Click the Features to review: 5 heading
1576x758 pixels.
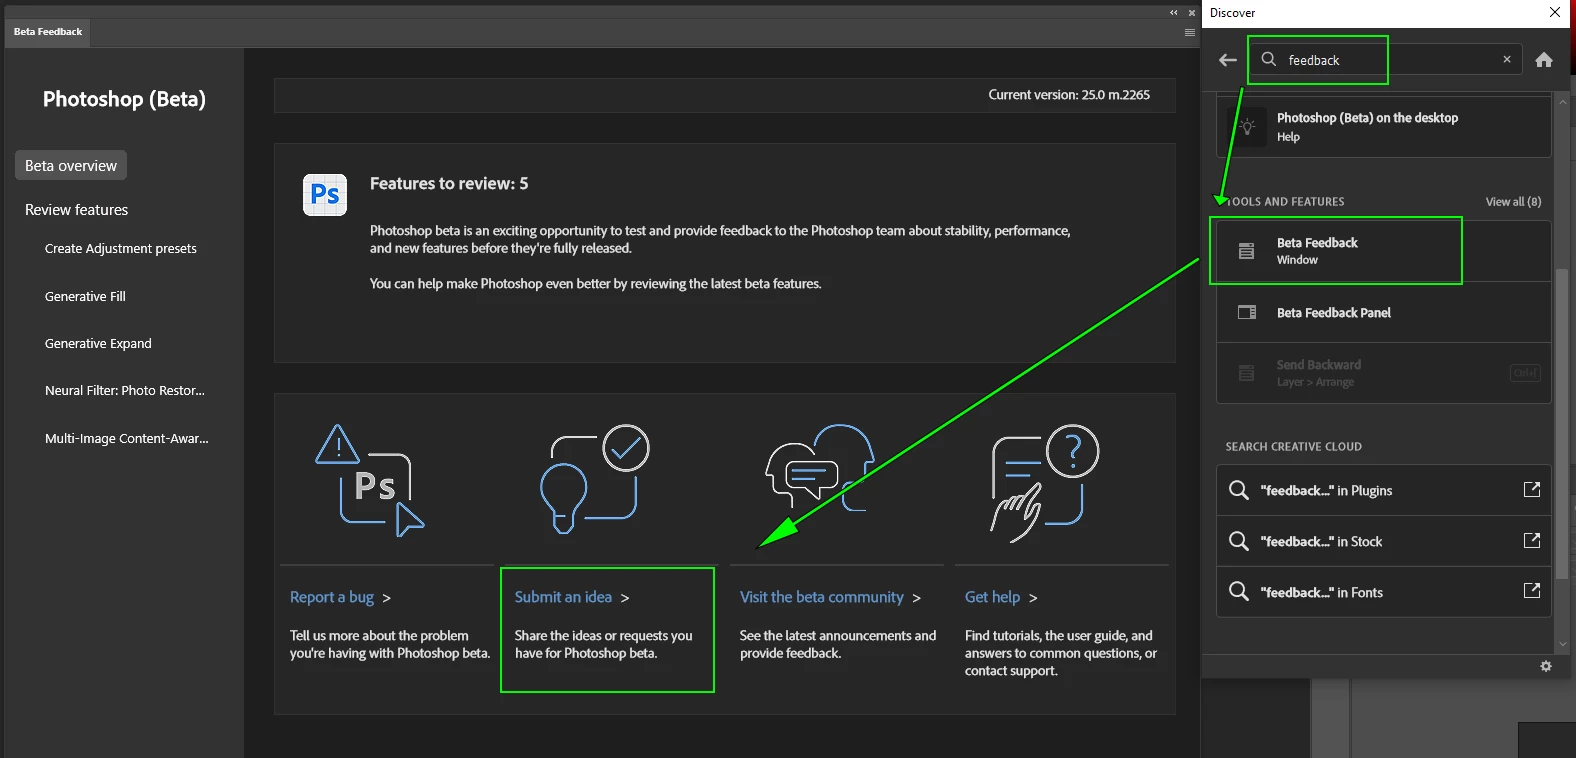pos(449,184)
